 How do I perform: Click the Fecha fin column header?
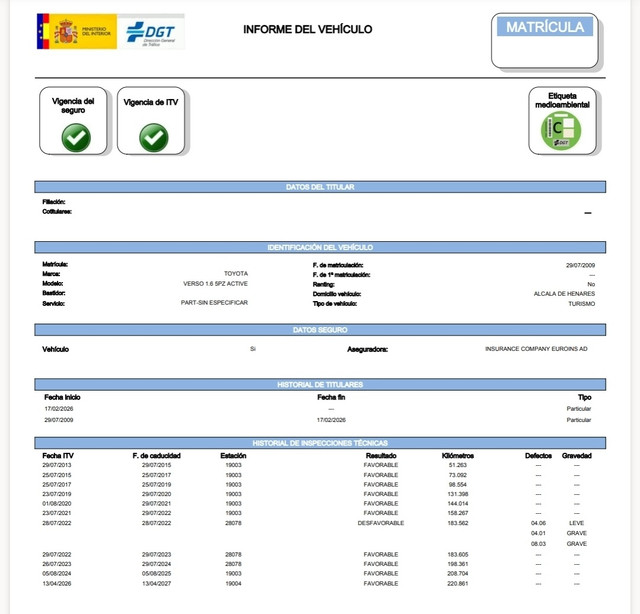[x=331, y=397]
